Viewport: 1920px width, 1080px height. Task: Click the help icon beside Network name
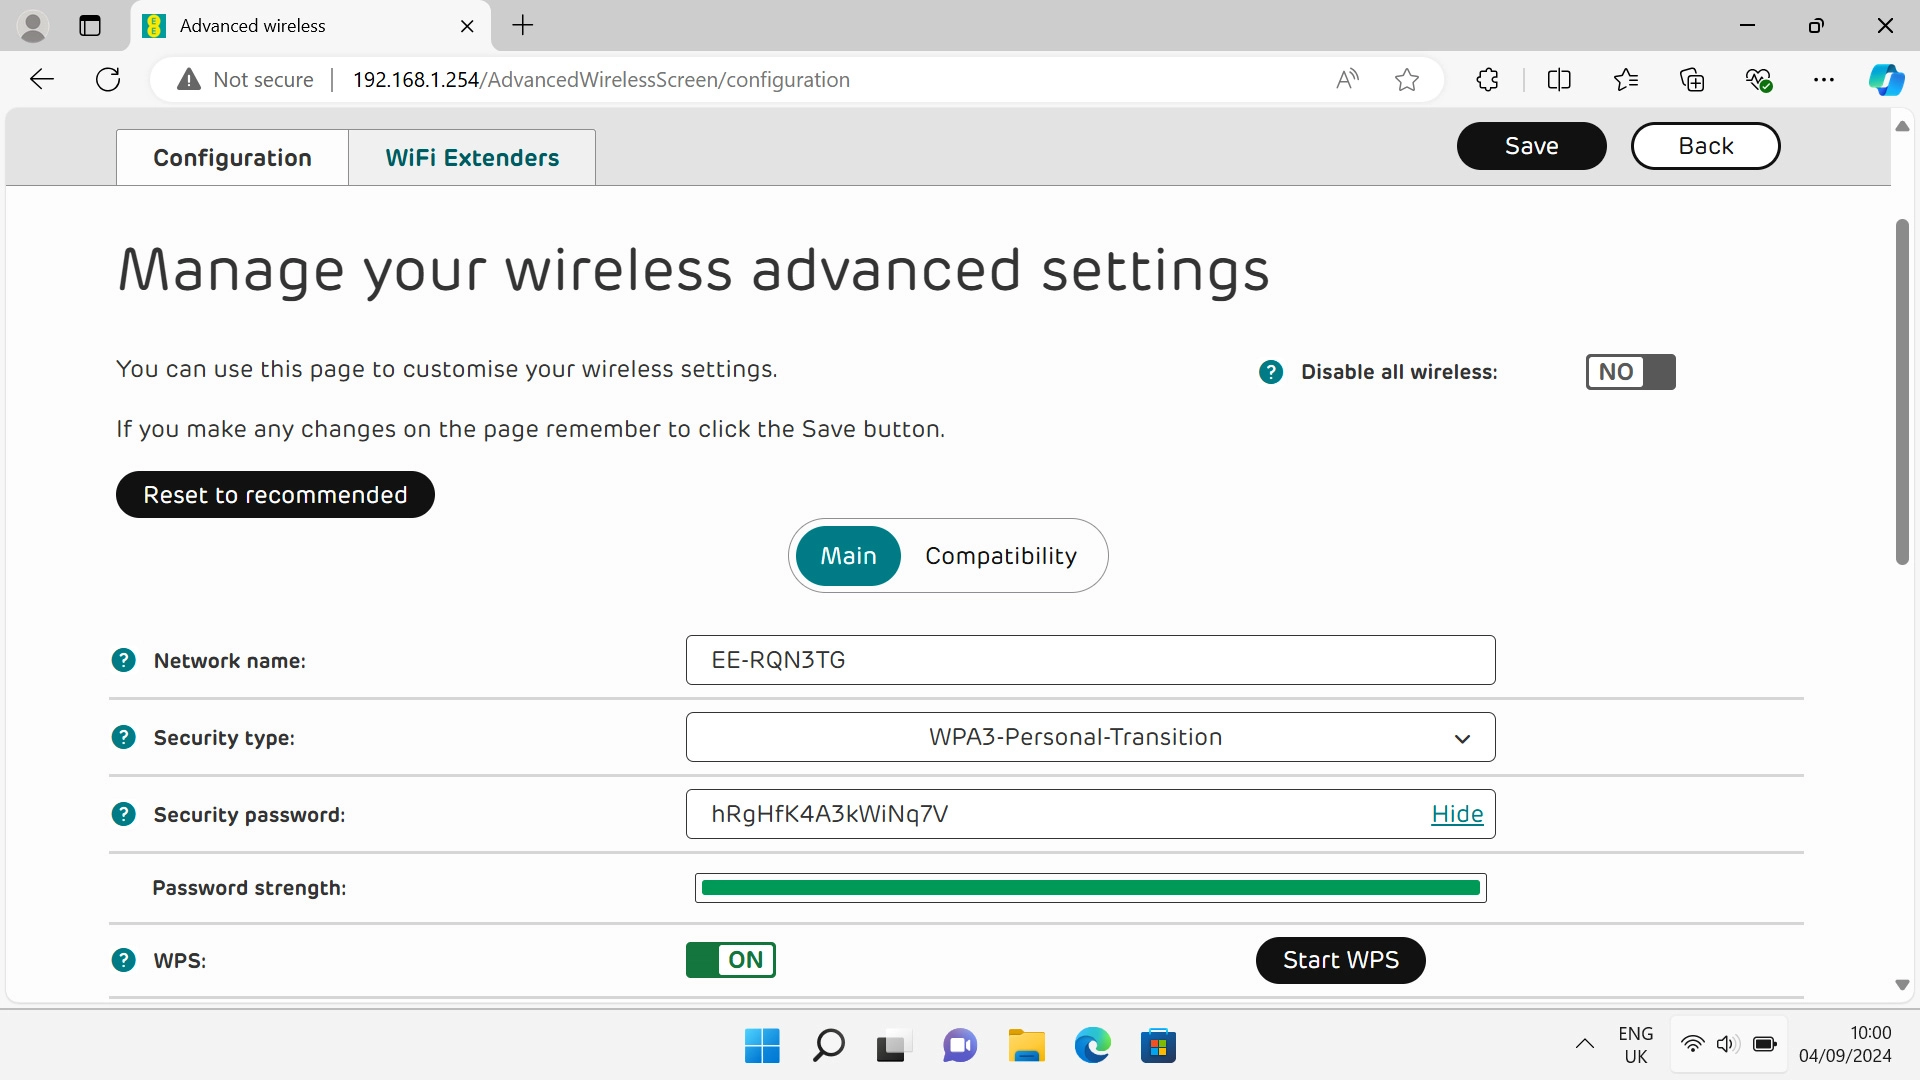coord(123,660)
